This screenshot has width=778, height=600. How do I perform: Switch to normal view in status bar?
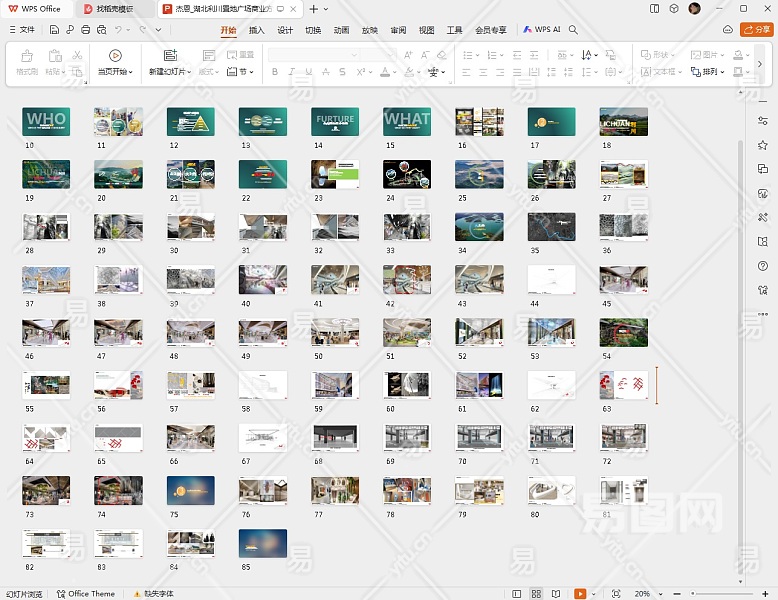(x=518, y=594)
